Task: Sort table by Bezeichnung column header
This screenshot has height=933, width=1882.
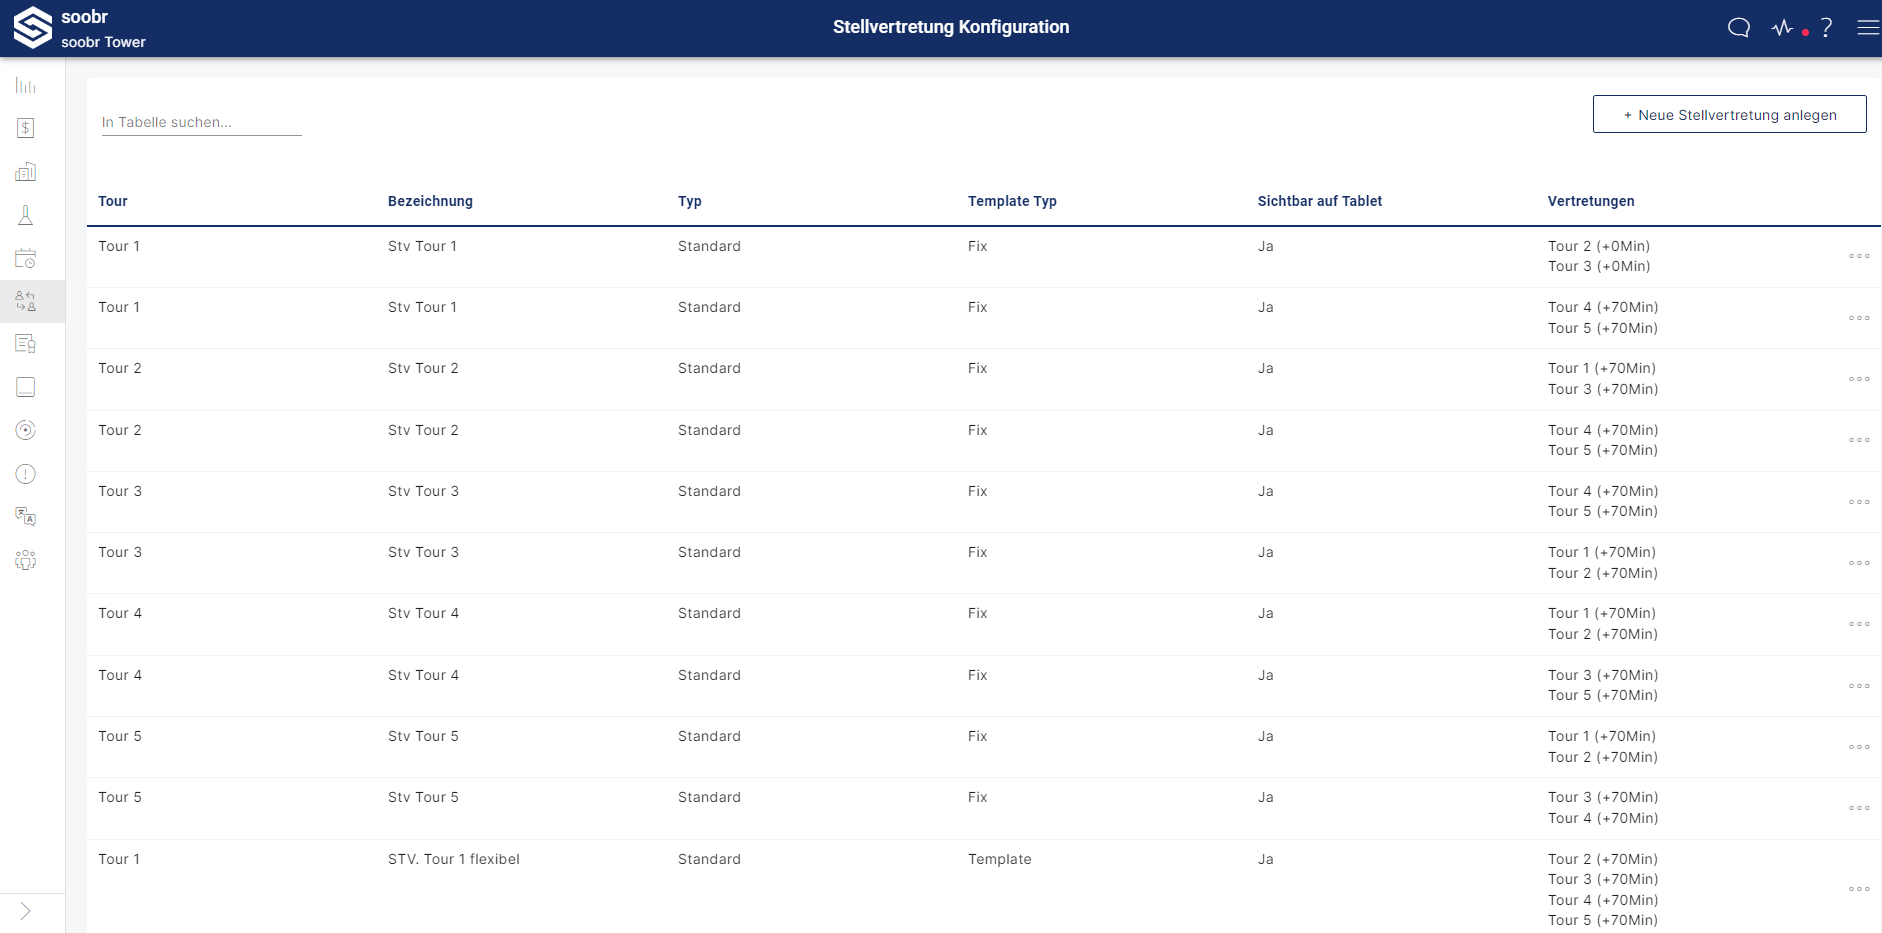Action: click(x=430, y=201)
